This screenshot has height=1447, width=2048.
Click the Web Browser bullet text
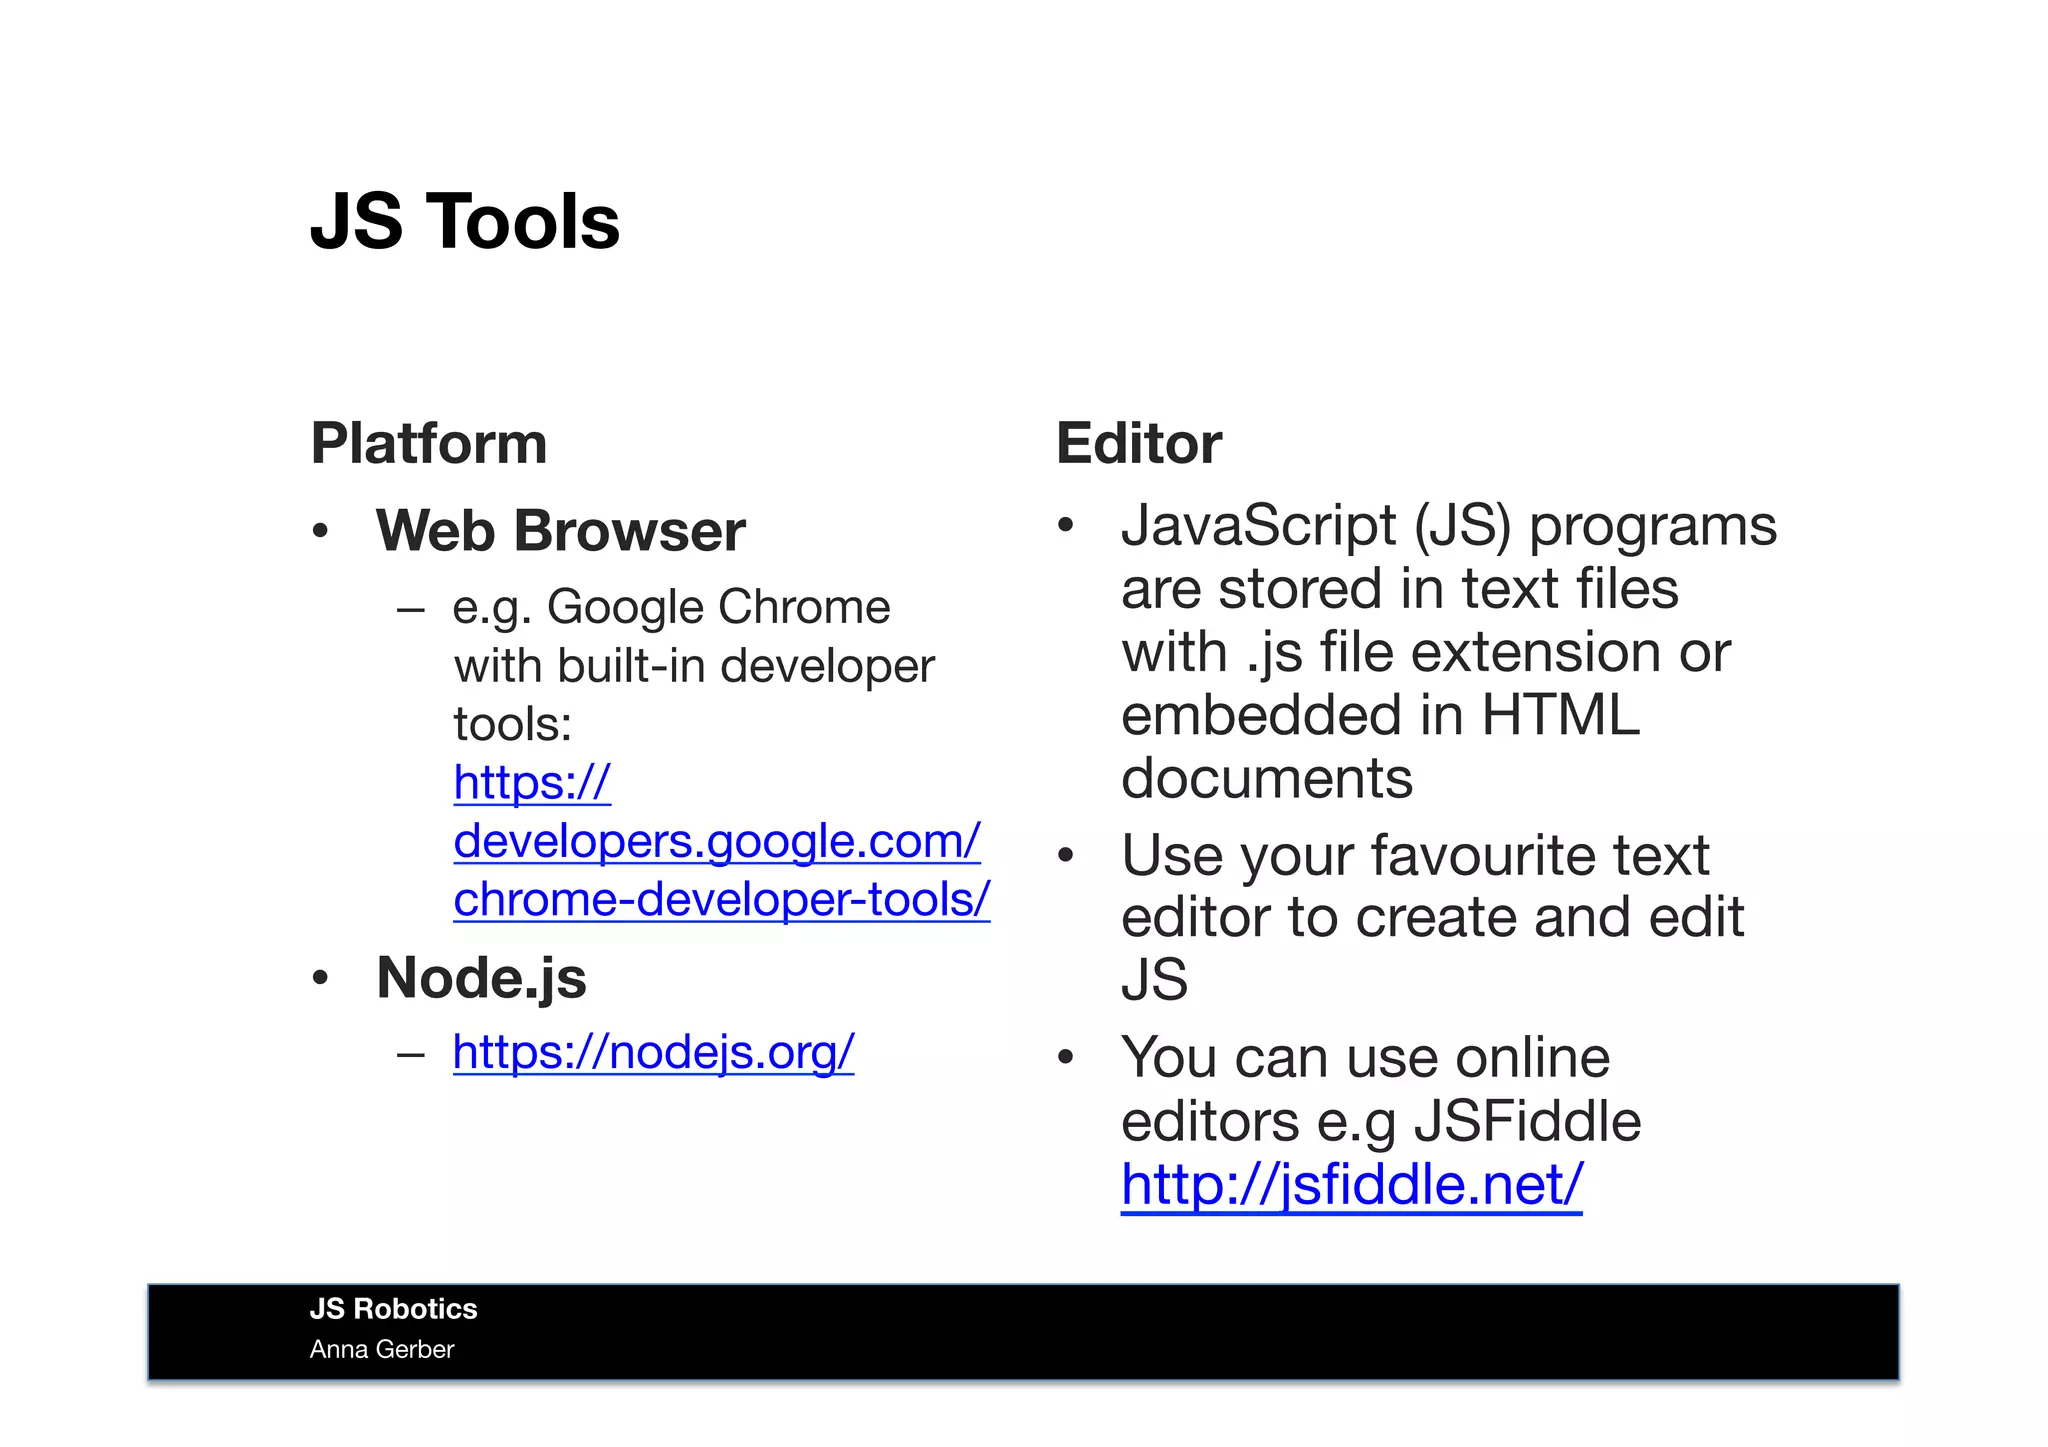(560, 530)
